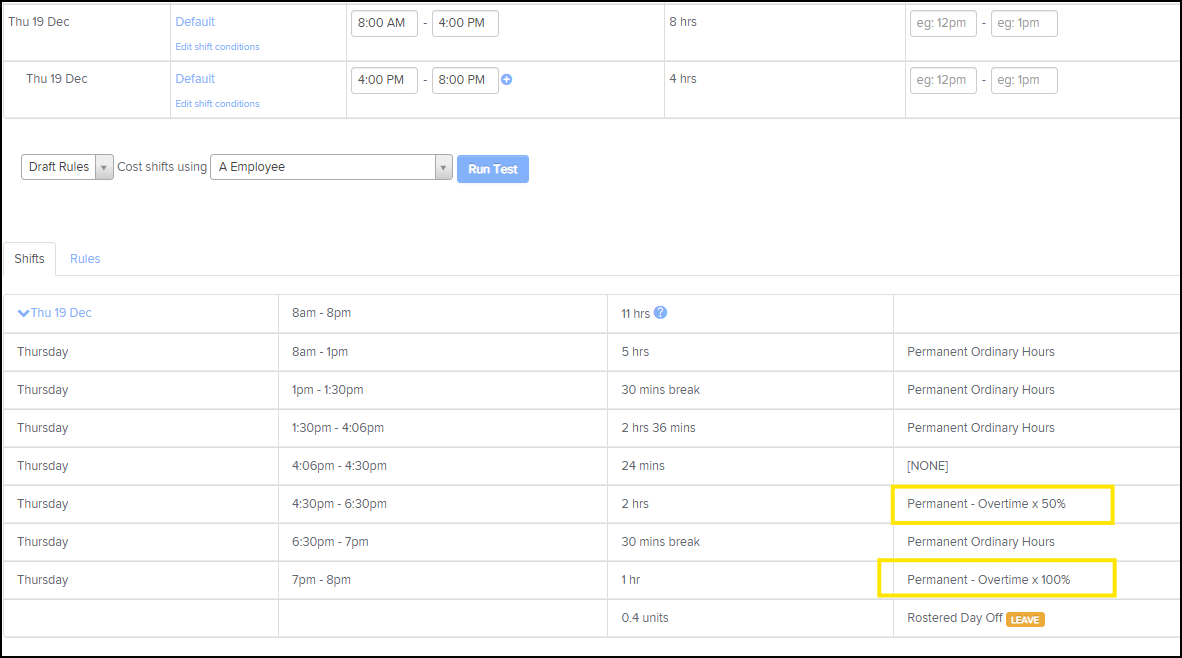
Task: Select the Shifts tab
Action: (x=30, y=259)
